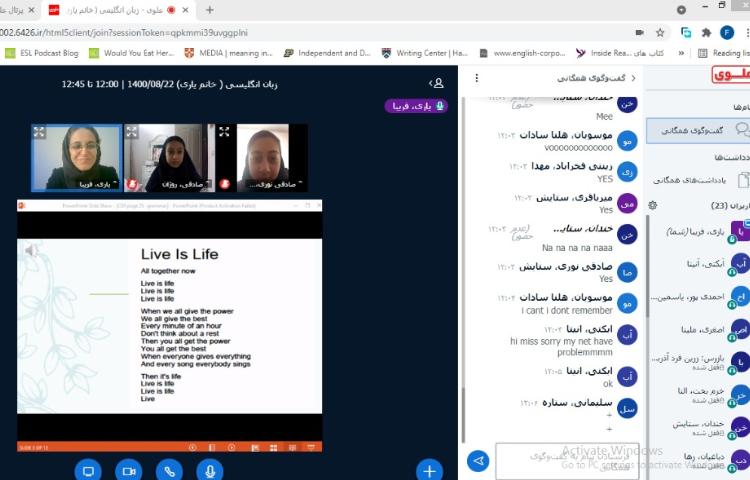Screen dimensions: 750x480
Task: Open MEDIA | meaning in... bookmark
Action: (x=229, y=53)
